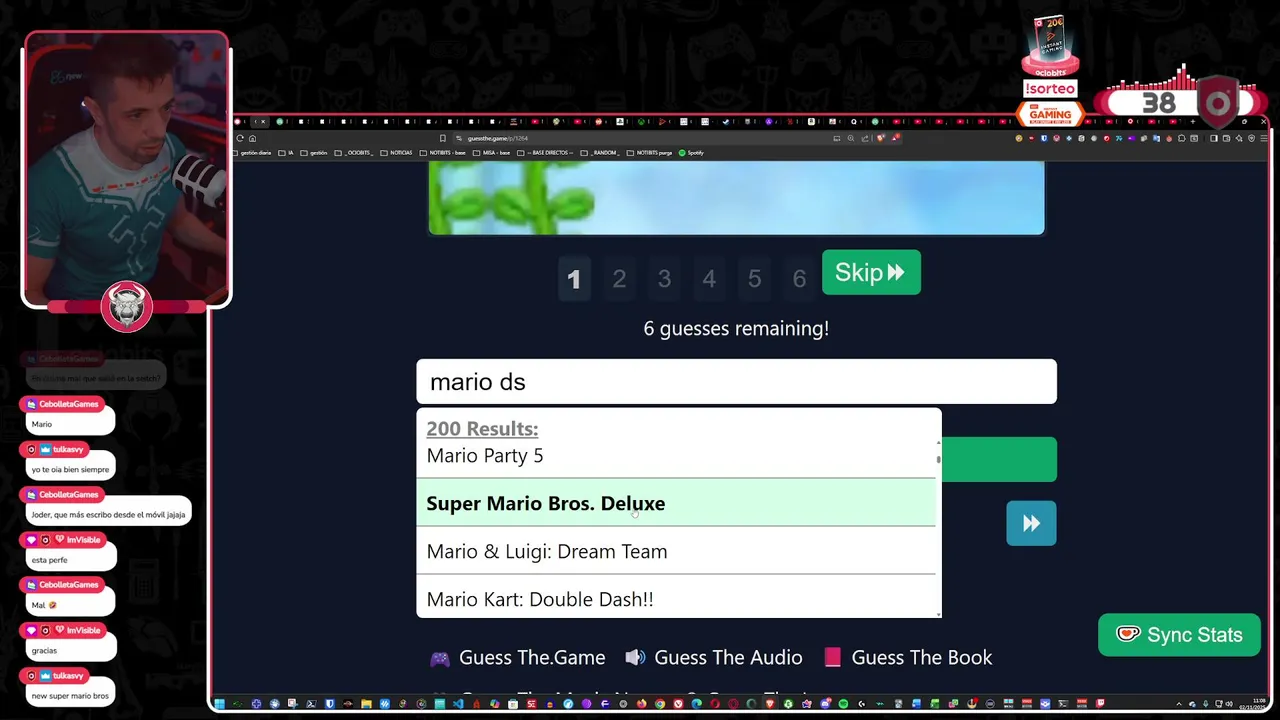Image resolution: width=1280 pixels, height=720 pixels.
Task: Choose 'Mario & Luigi: Dream Team' result
Action: 676,551
